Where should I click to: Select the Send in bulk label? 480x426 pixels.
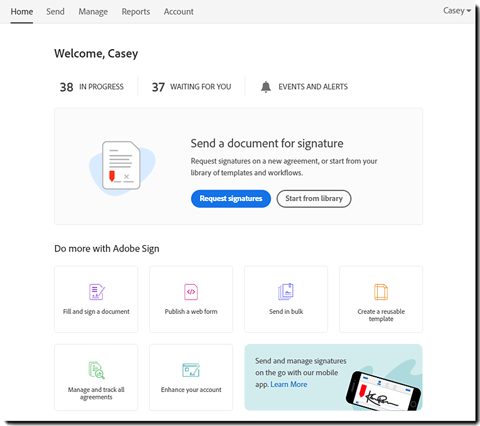286,312
